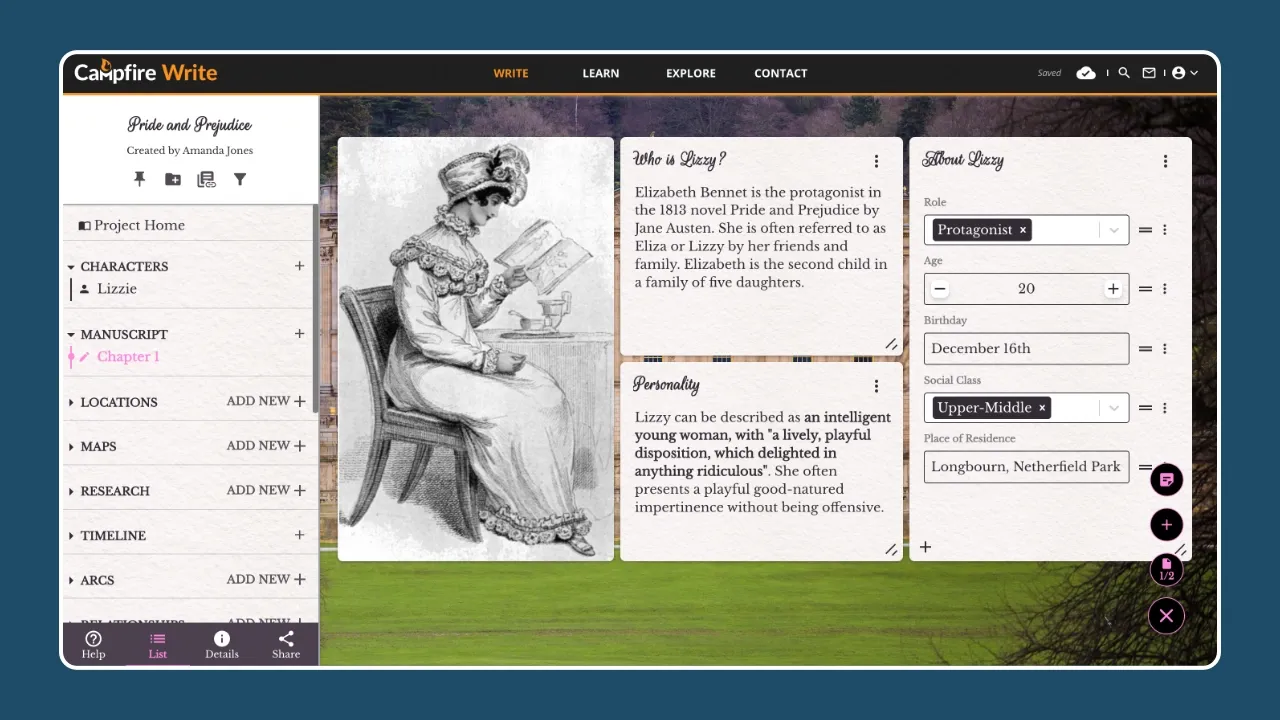Close the floating menu with X button
This screenshot has width=1280, height=720.
pyautogui.click(x=1166, y=616)
